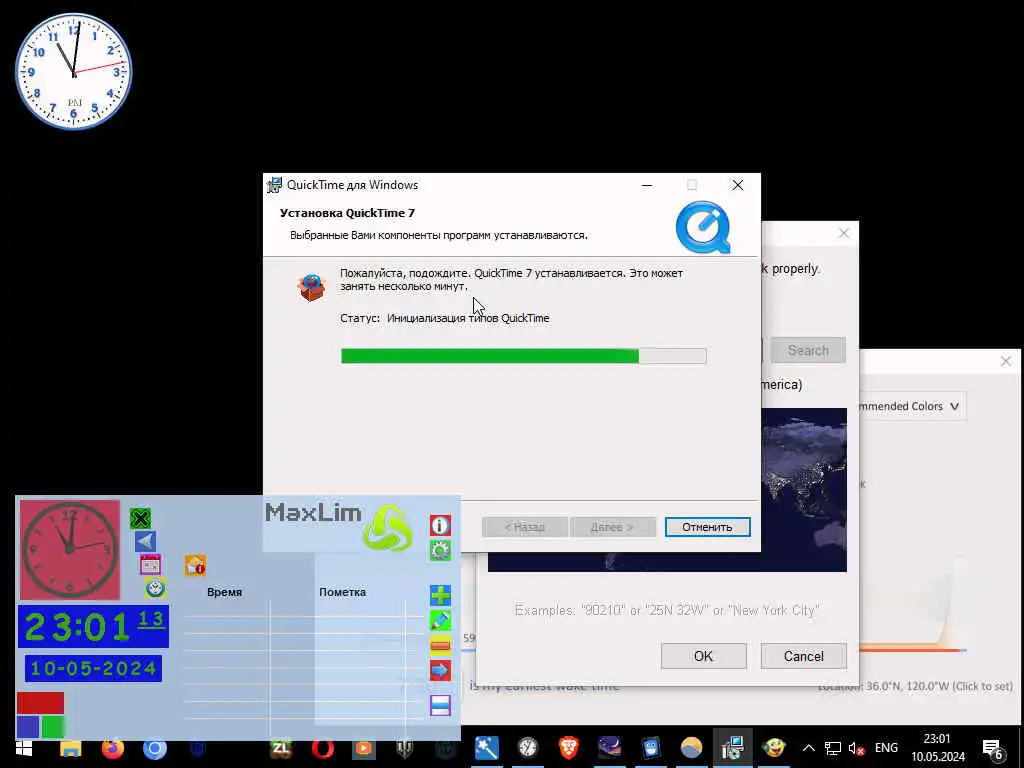This screenshot has width=1024, height=768.
Task: Click the desktop analog clock widget
Action: (74, 71)
